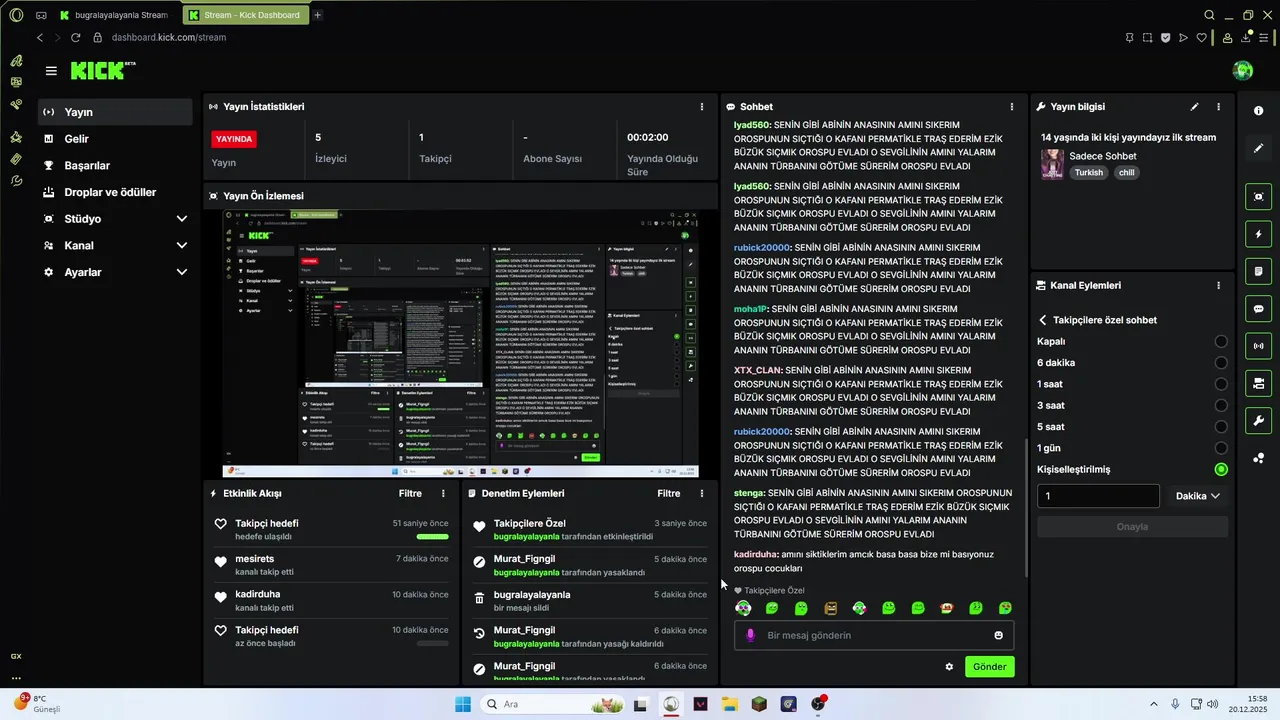The width and height of the screenshot is (1280, 720).
Task: Open the Yayın İstatistikleri three-dot menu
Action: point(702,106)
